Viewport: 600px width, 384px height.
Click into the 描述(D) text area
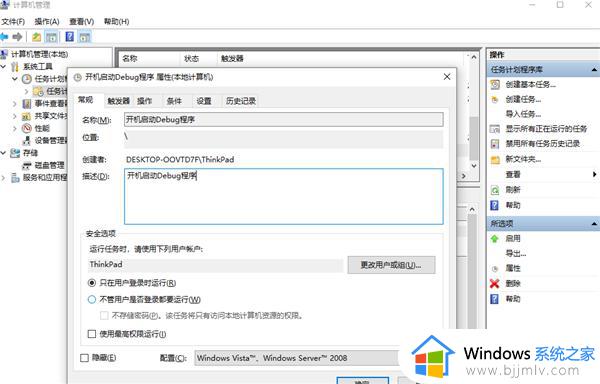point(284,196)
